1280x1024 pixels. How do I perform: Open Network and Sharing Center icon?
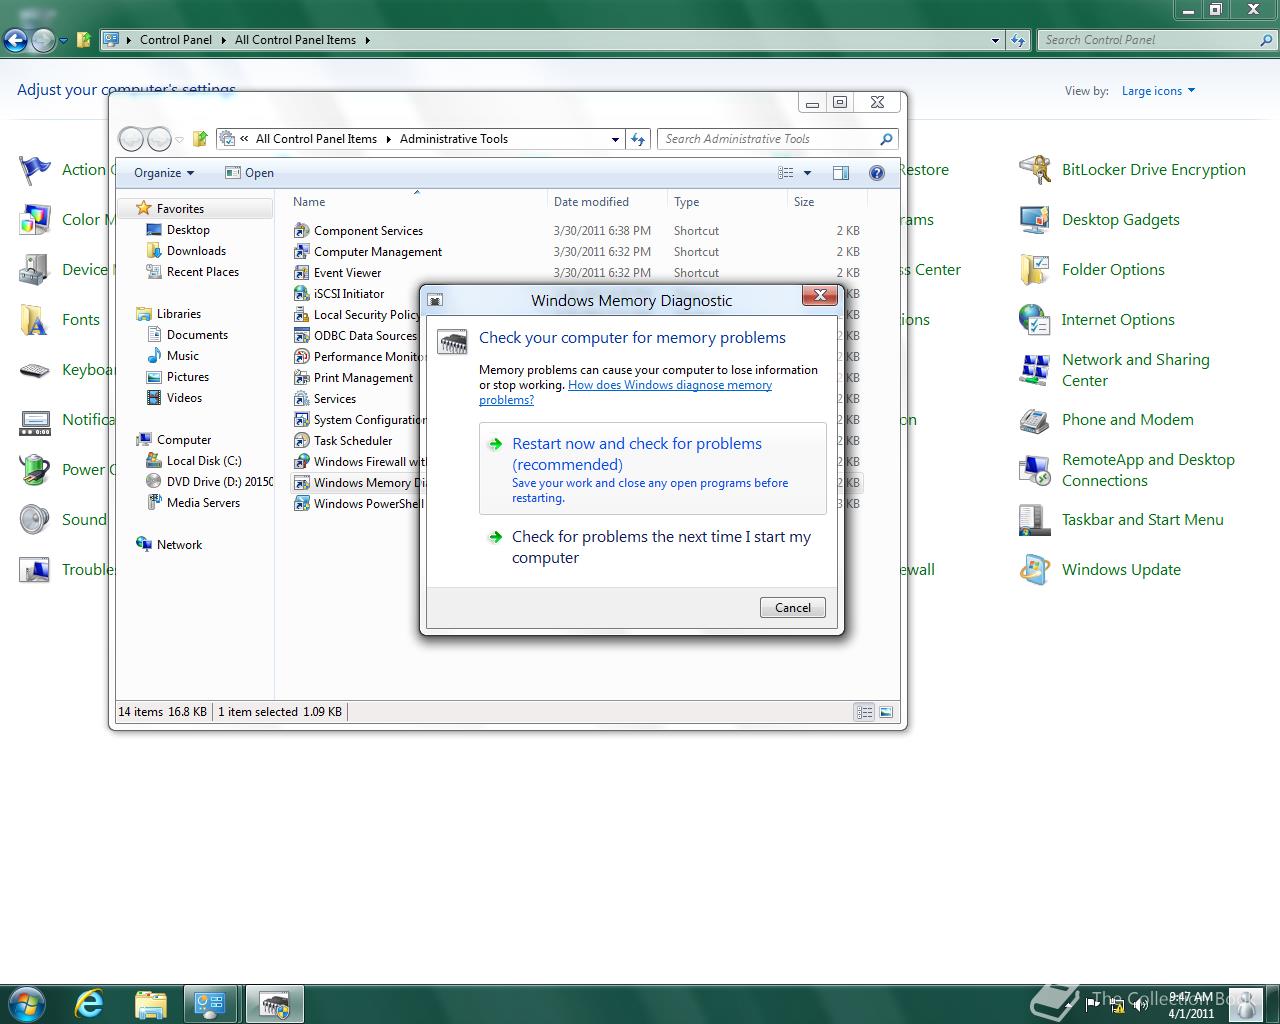(1034, 370)
